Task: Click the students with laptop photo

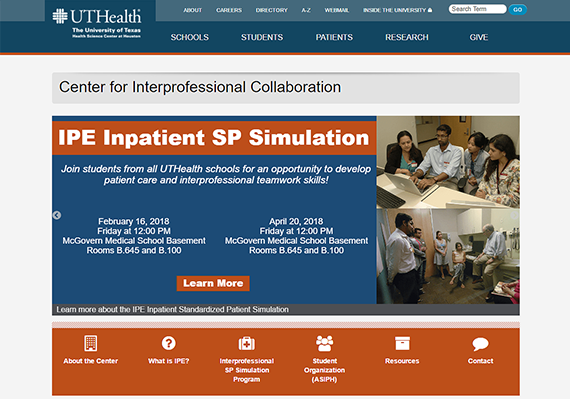Action: coord(448,162)
